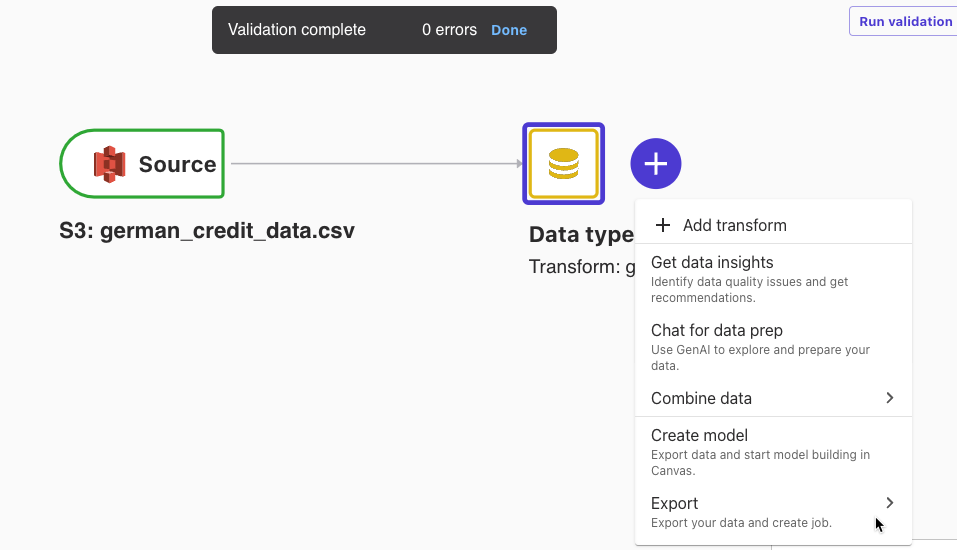Screen dimensions: 957x550
Task: Click the S3: german_credit_data.csv label
Action: (x=207, y=231)
